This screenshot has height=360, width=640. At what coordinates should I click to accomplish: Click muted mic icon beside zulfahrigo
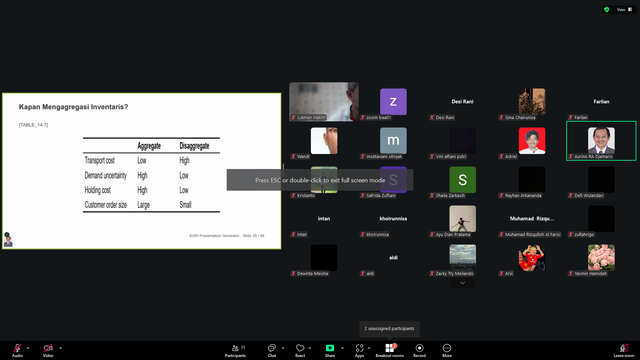click(571, 234)
